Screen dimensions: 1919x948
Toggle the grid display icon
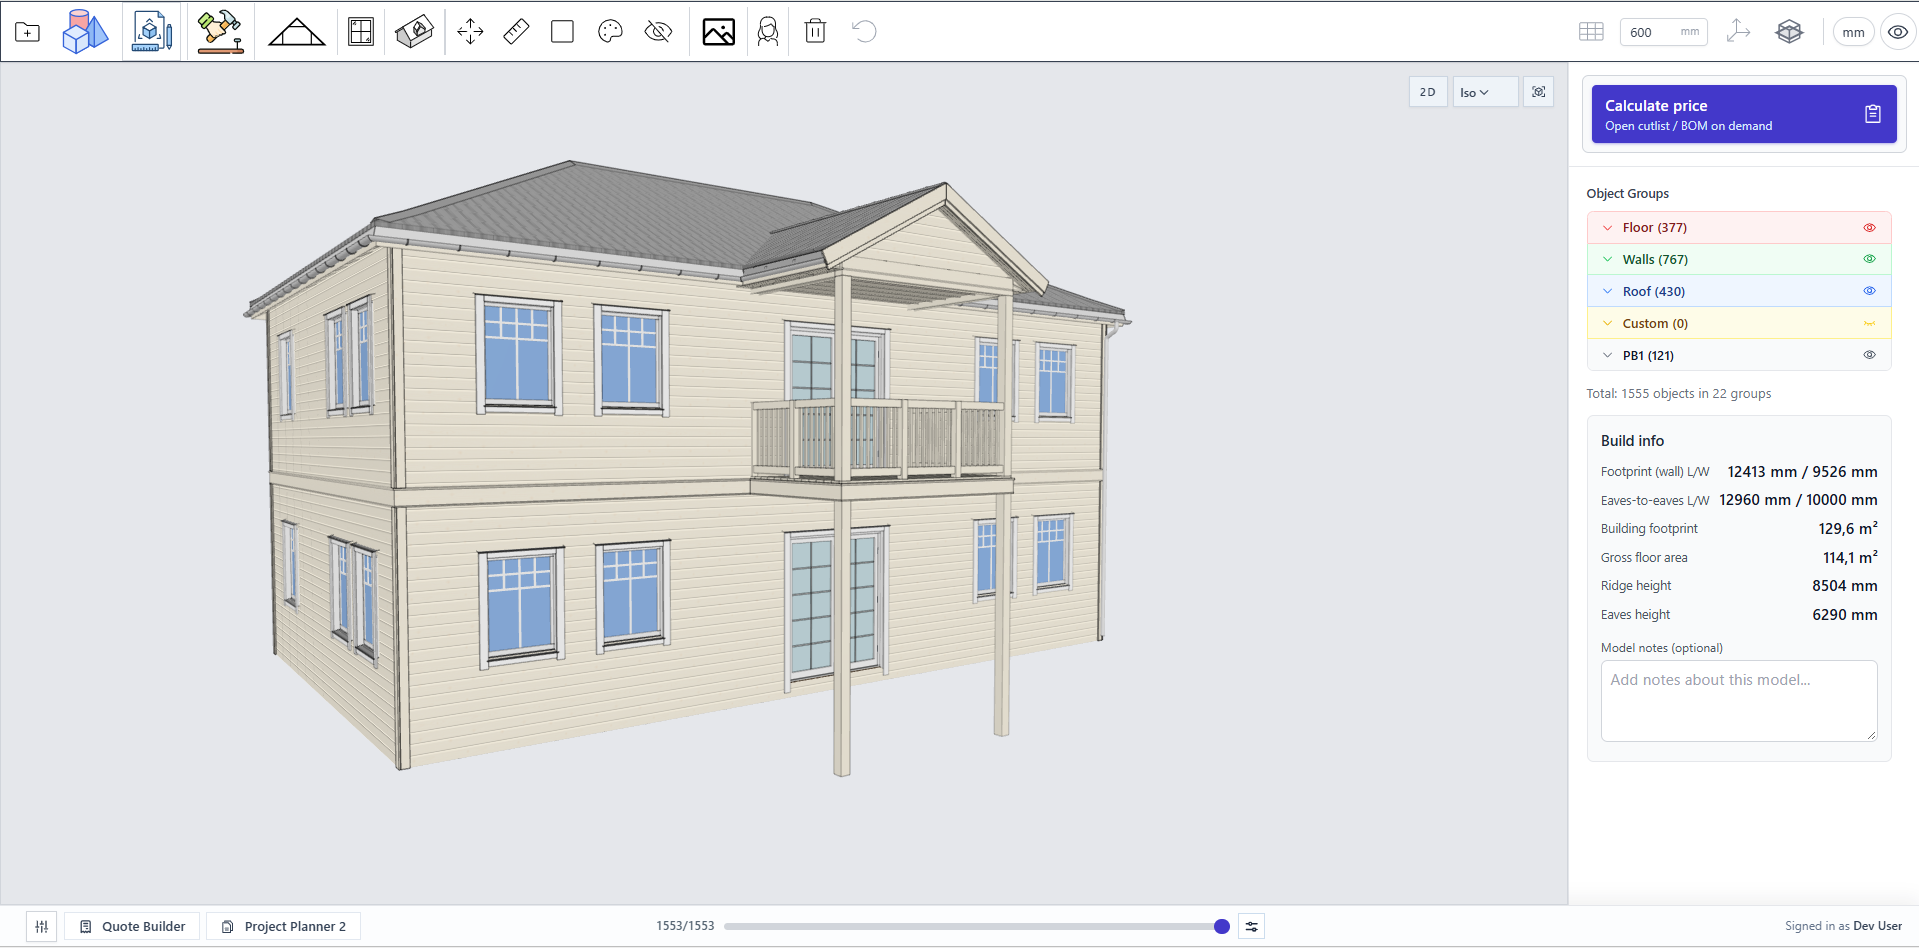1591,32
